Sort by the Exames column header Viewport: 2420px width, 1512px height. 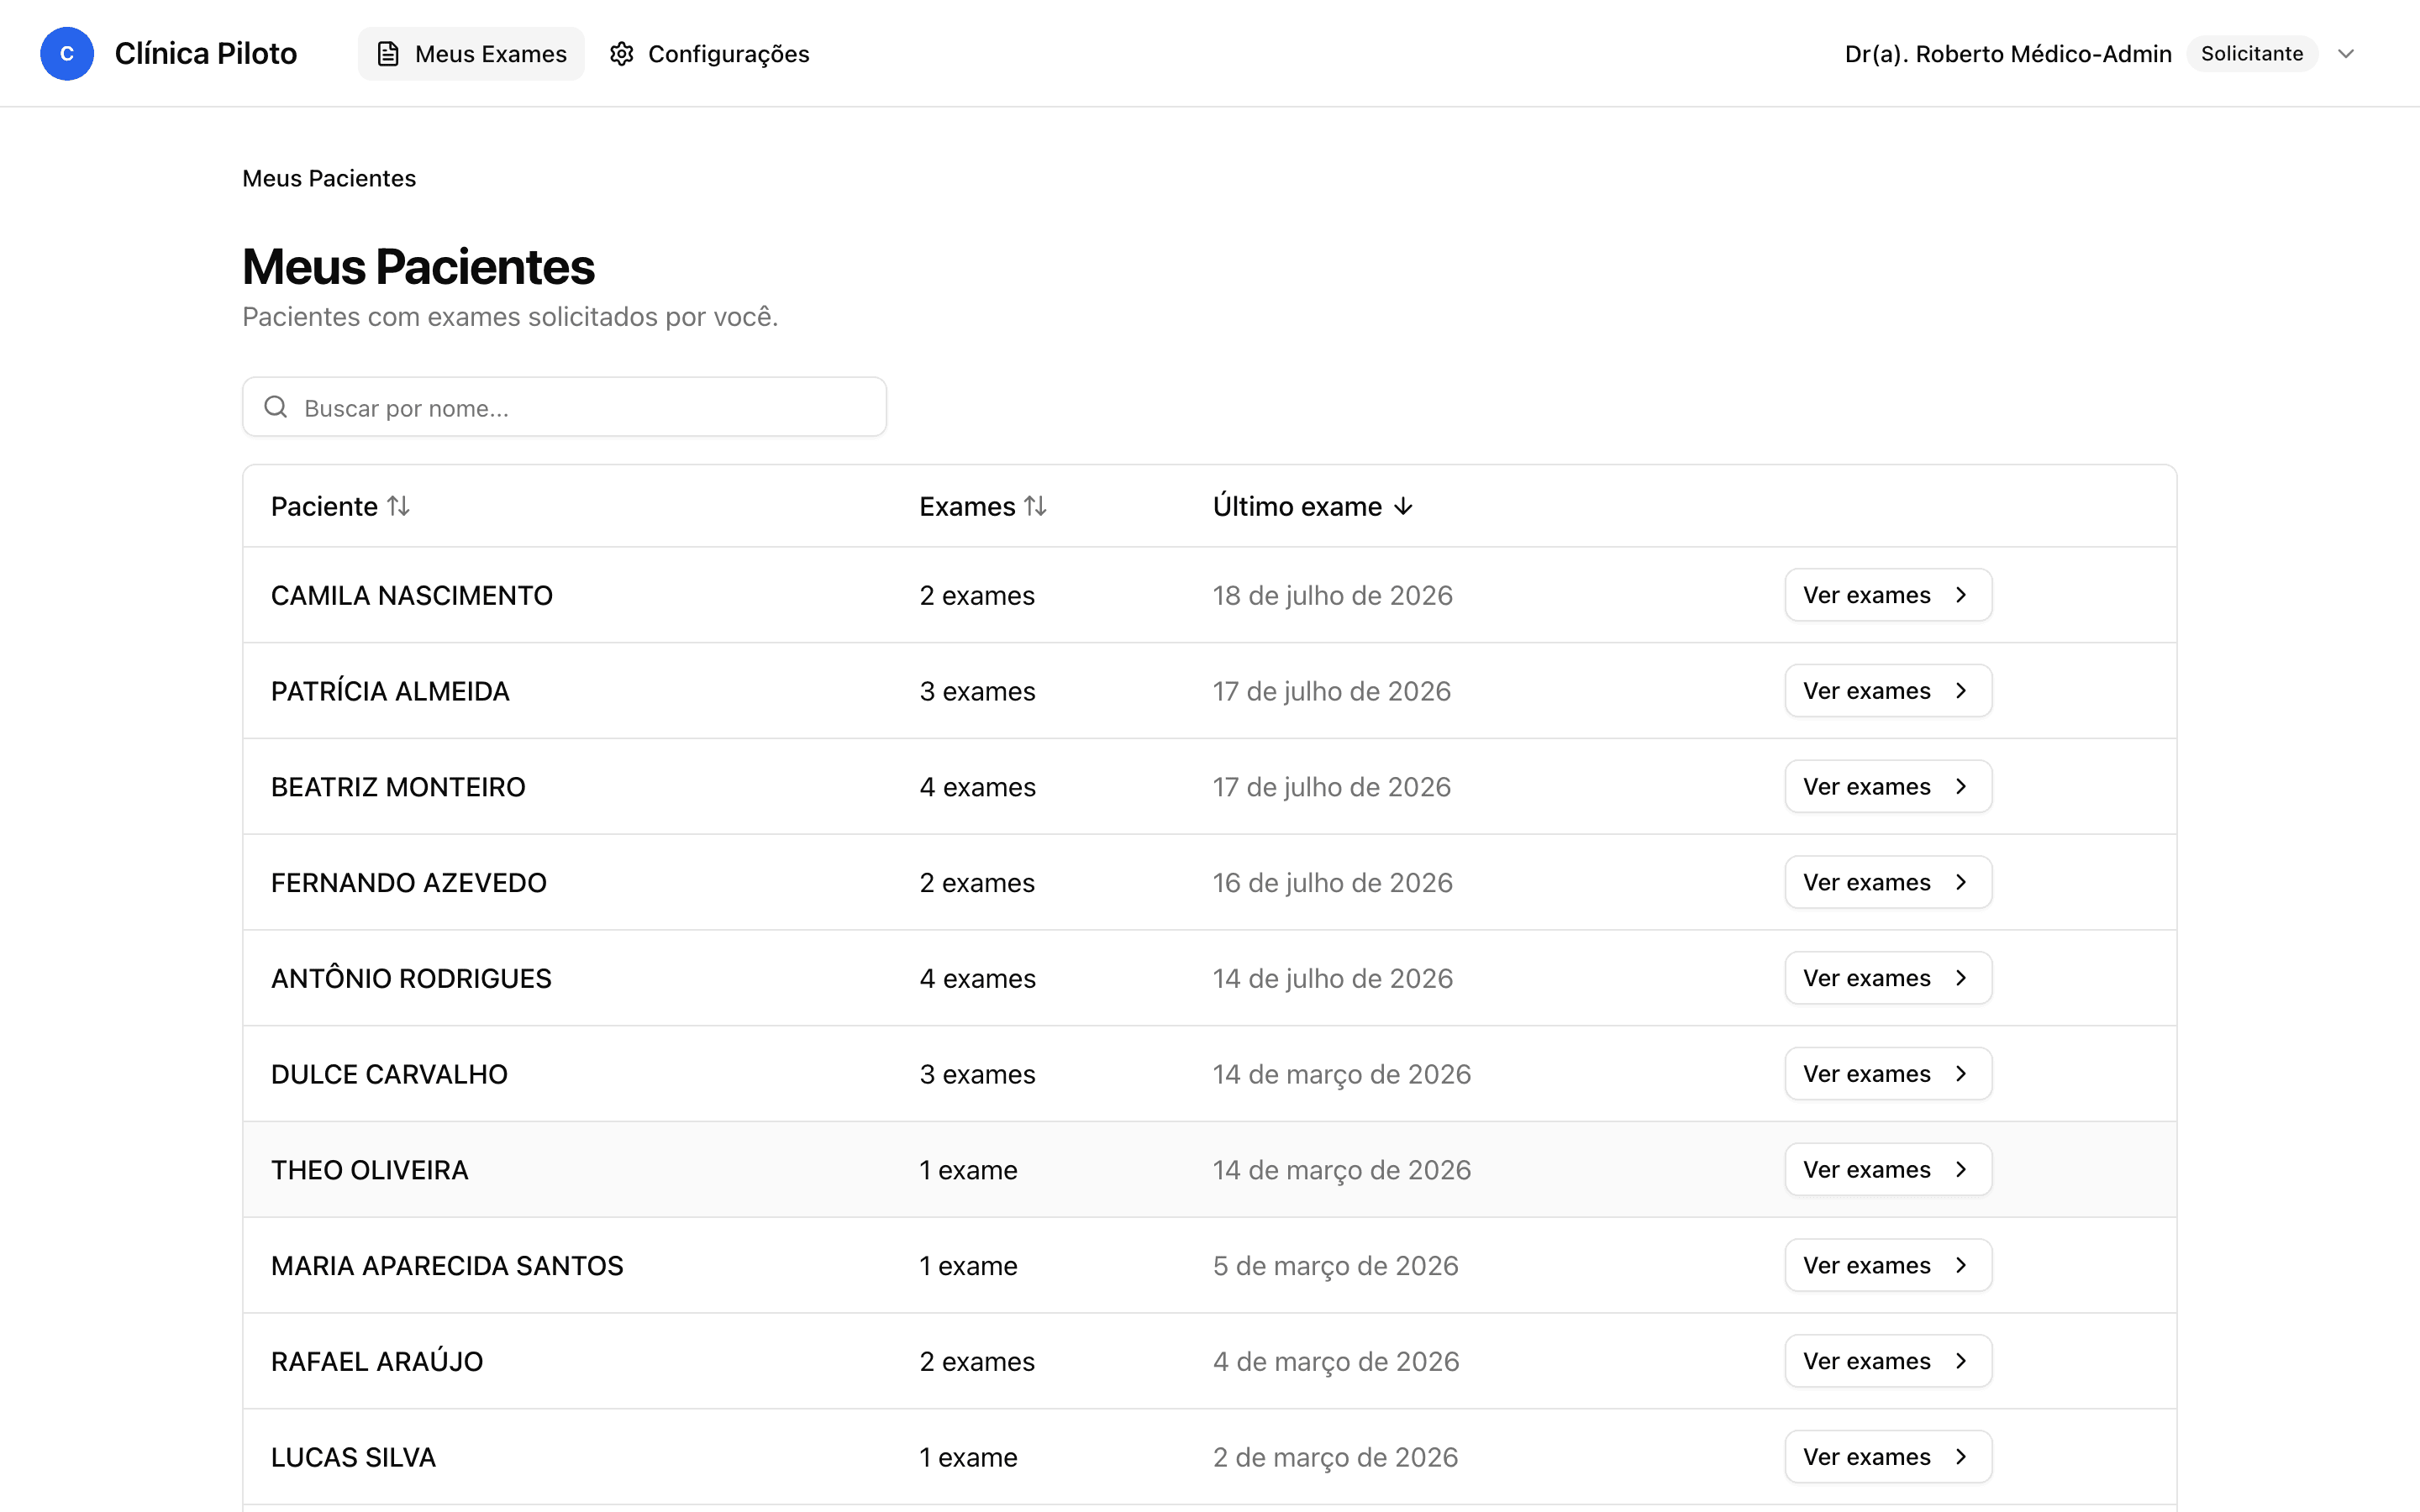(983, 506)
